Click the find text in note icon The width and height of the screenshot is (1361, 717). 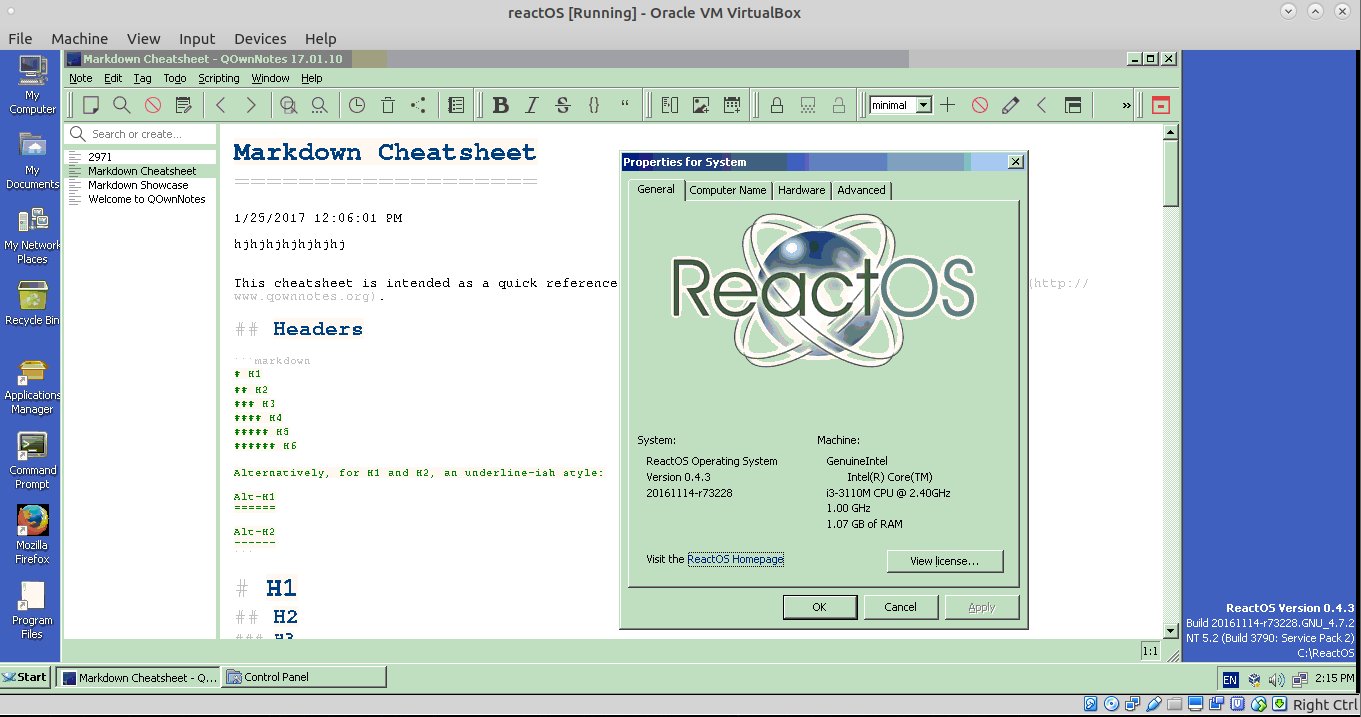coord(319,105)
